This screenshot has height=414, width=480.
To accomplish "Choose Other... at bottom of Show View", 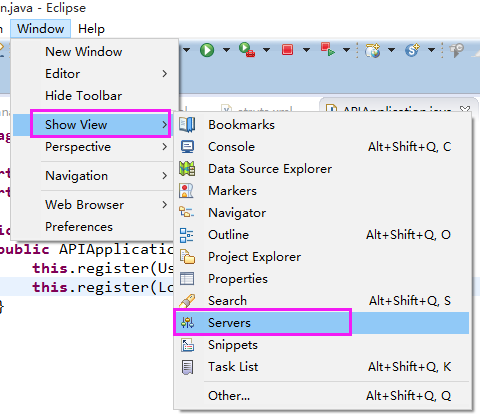I will [322, 396].
